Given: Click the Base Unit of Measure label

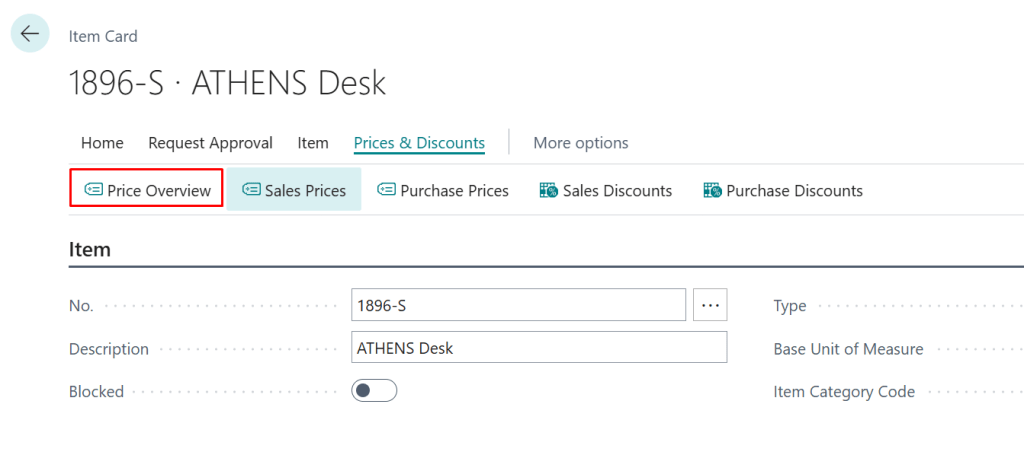Looking at the screenshot, I should (848, 349).
